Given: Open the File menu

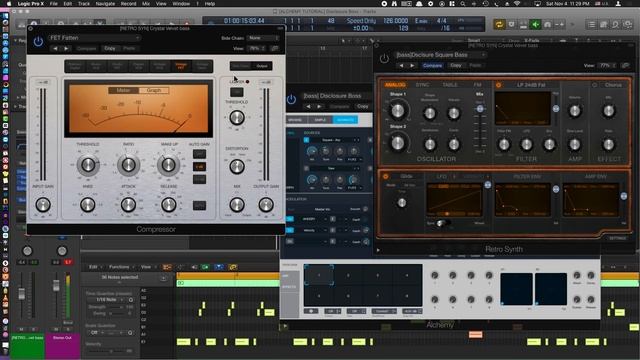Looking at the screenshot, I should pos(53,4).
